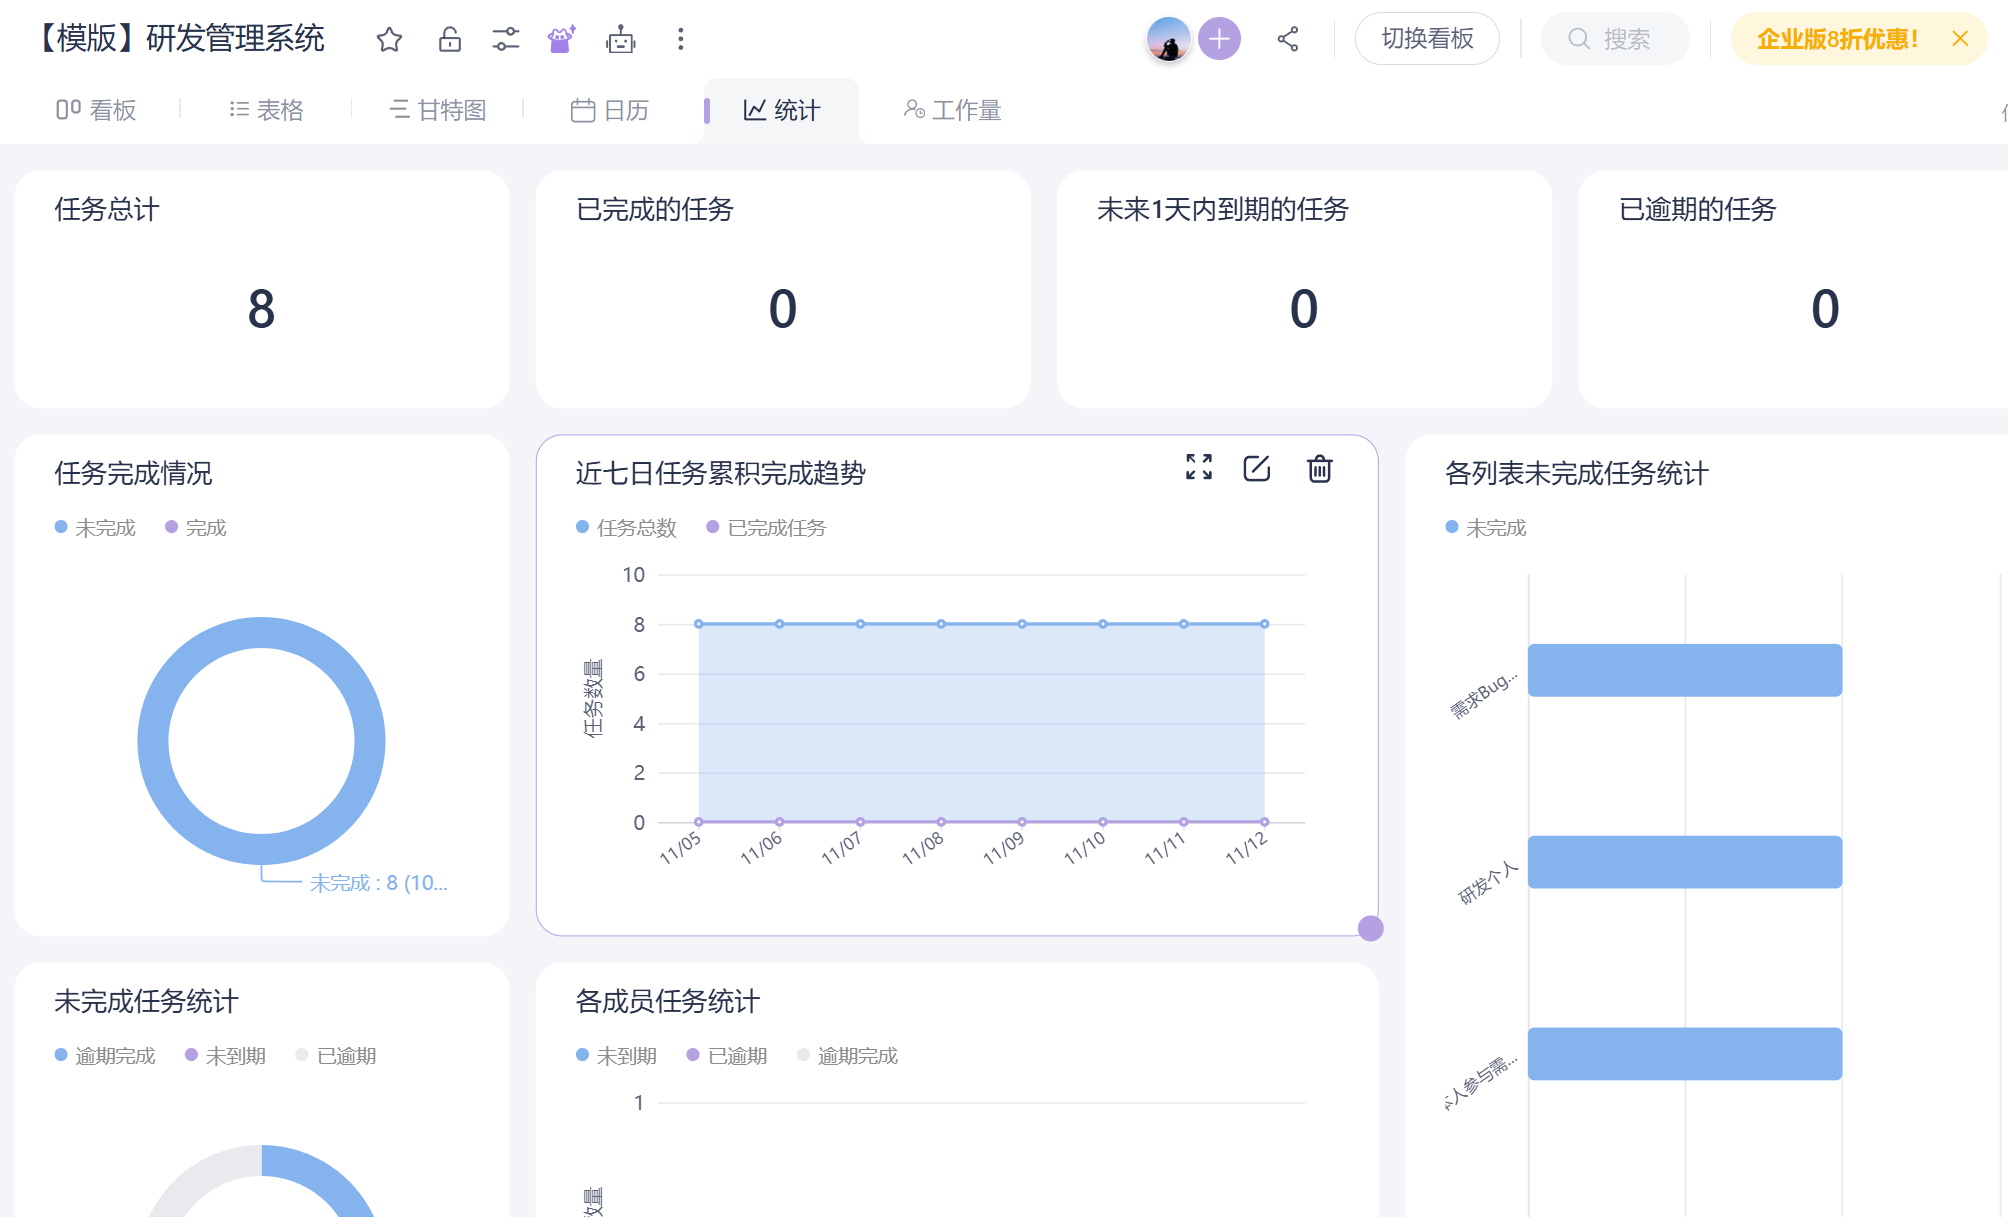Click the 人参与需 bar in list chart
2008x1217 pixels.
coord(1685,1054)
